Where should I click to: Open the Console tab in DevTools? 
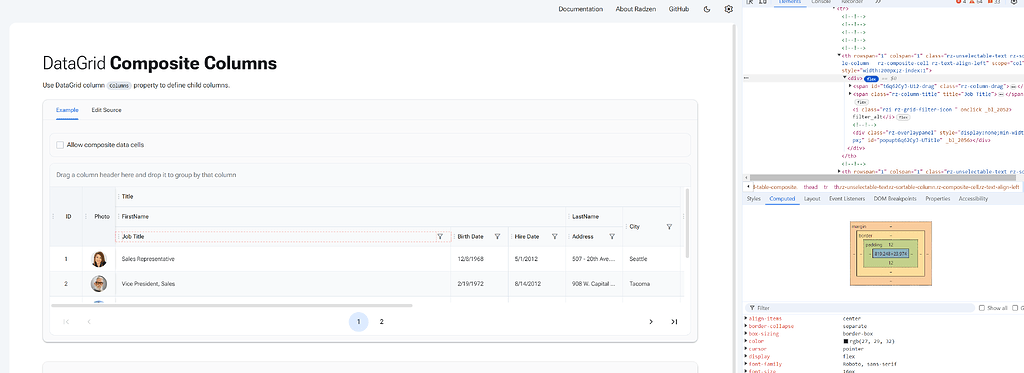[821, 2]
